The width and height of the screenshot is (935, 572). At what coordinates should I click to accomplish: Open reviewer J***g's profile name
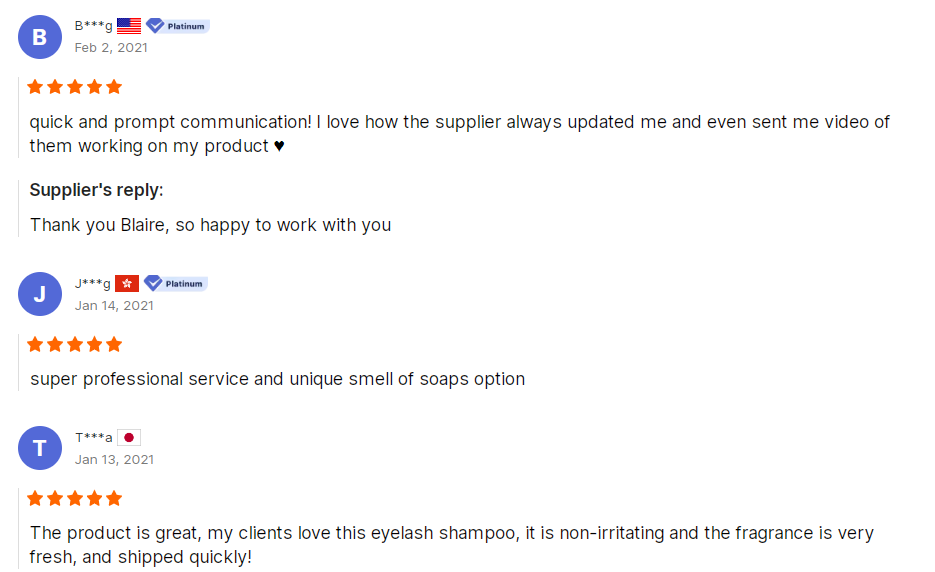coord(93,283)
